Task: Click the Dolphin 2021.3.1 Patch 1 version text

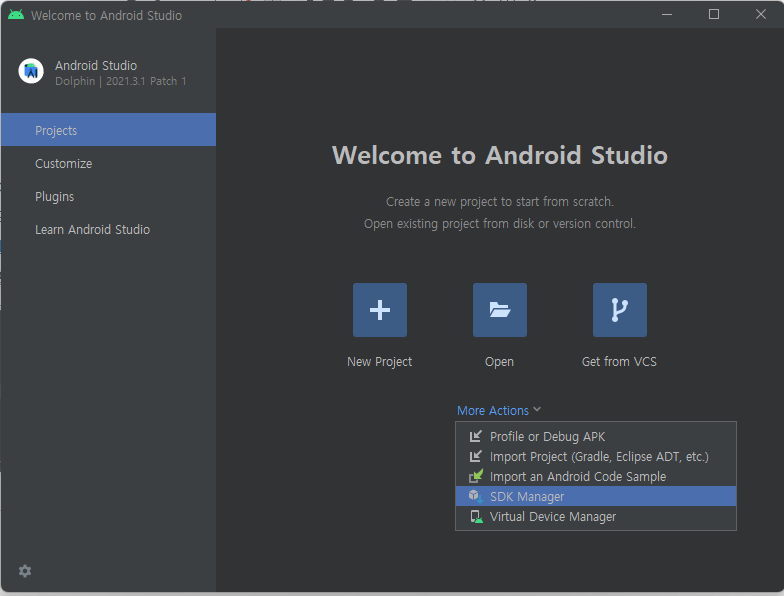Action: 120,81
